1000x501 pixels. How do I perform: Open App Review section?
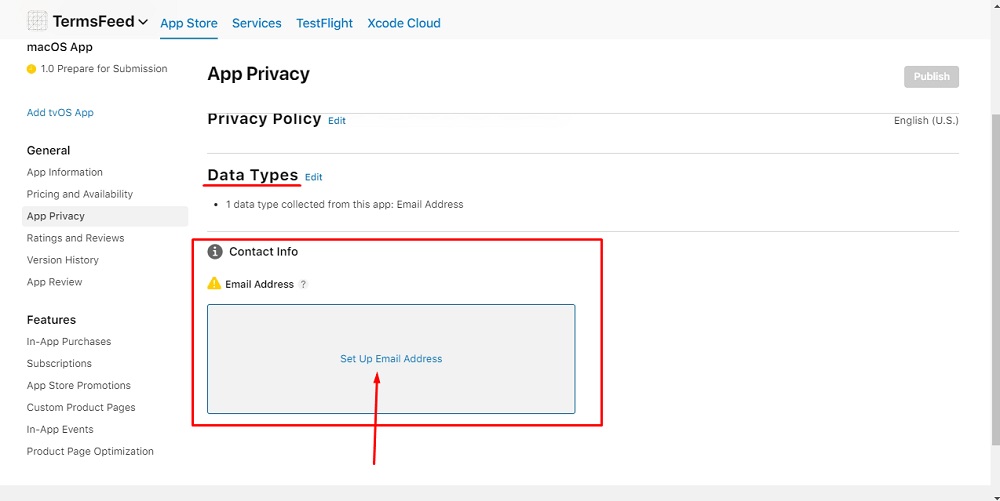point(54,282)
